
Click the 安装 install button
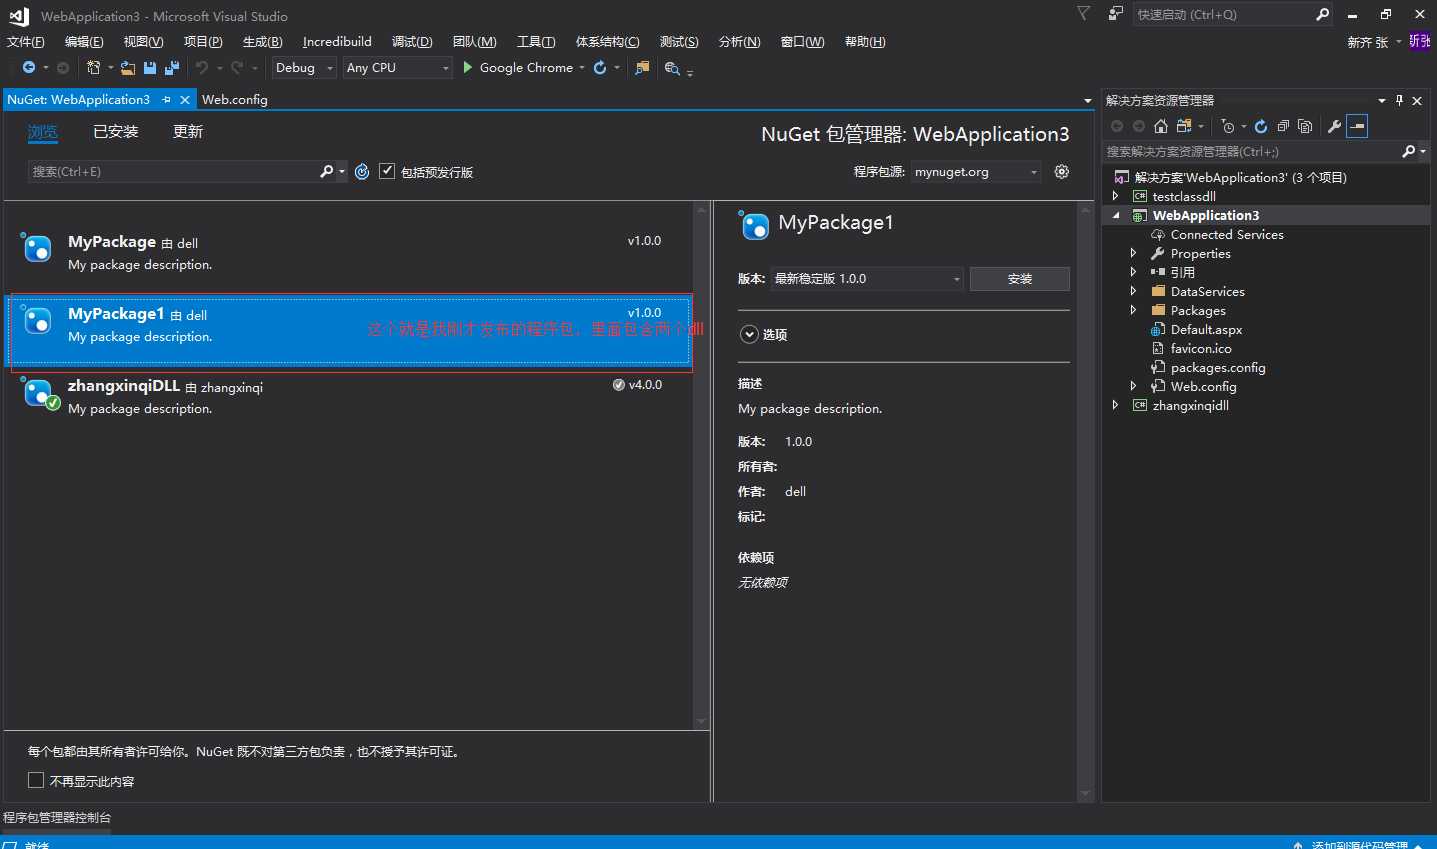tap(1020, 279)
